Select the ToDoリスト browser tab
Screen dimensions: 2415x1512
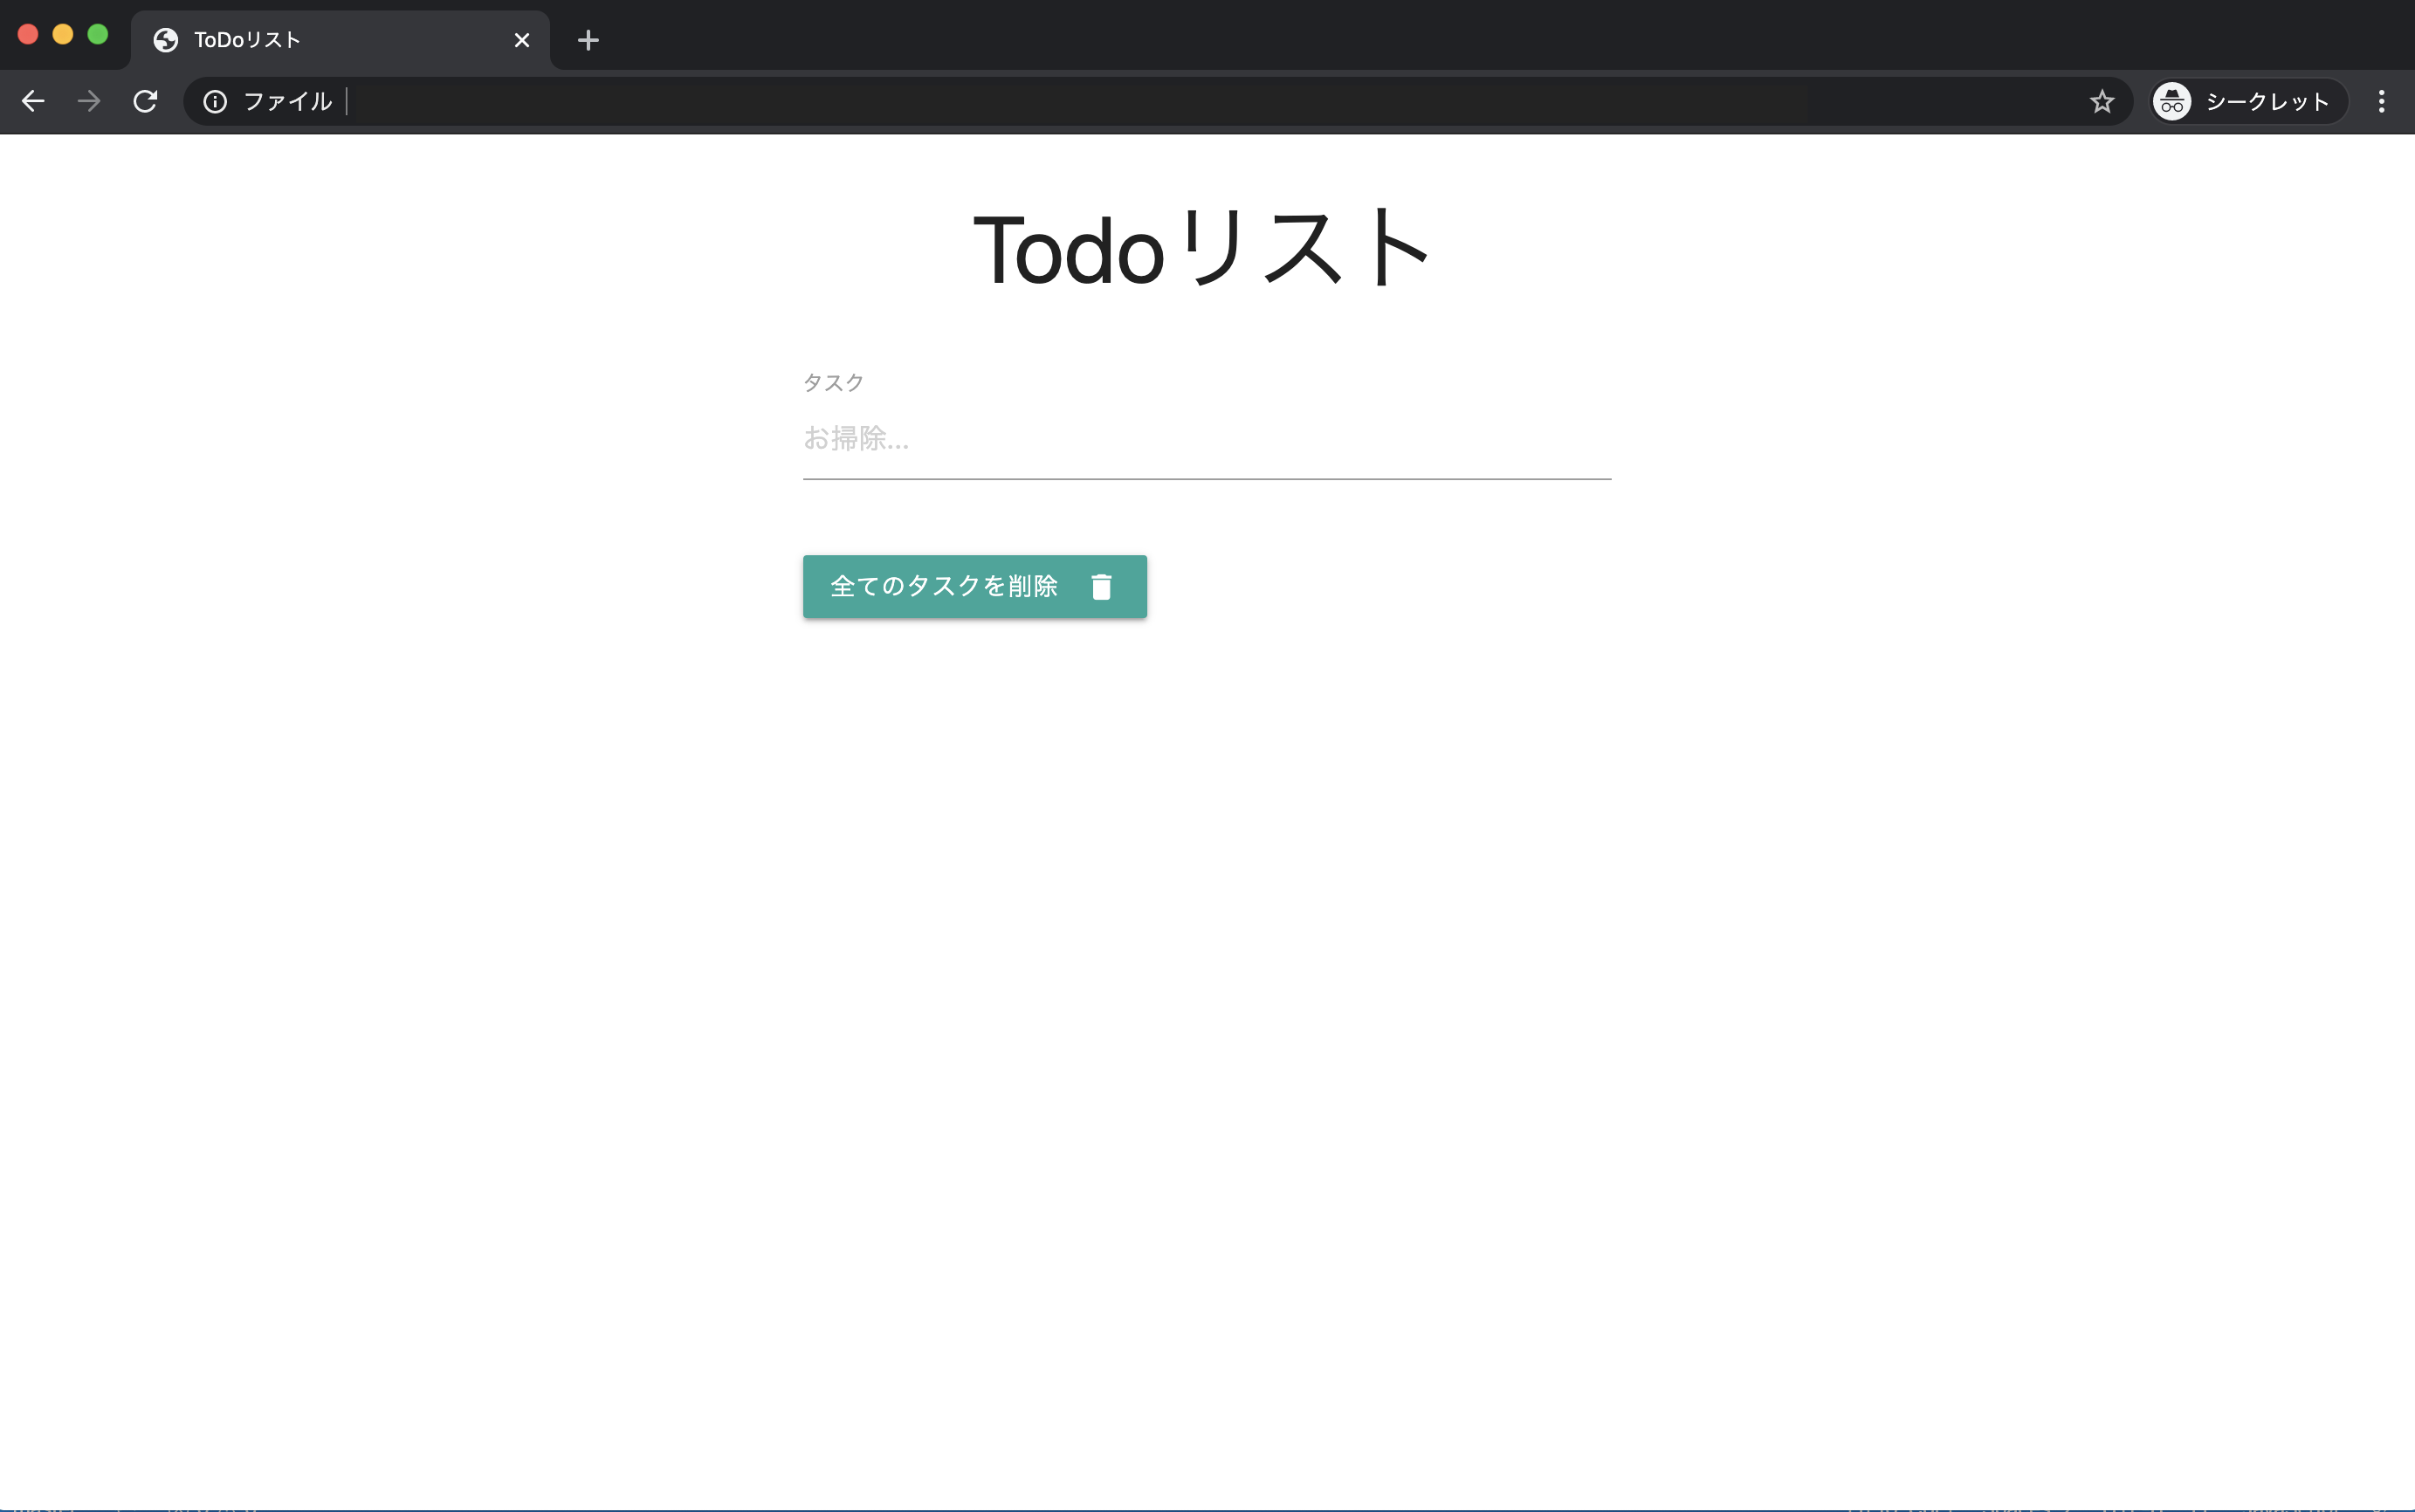point(340,40)
